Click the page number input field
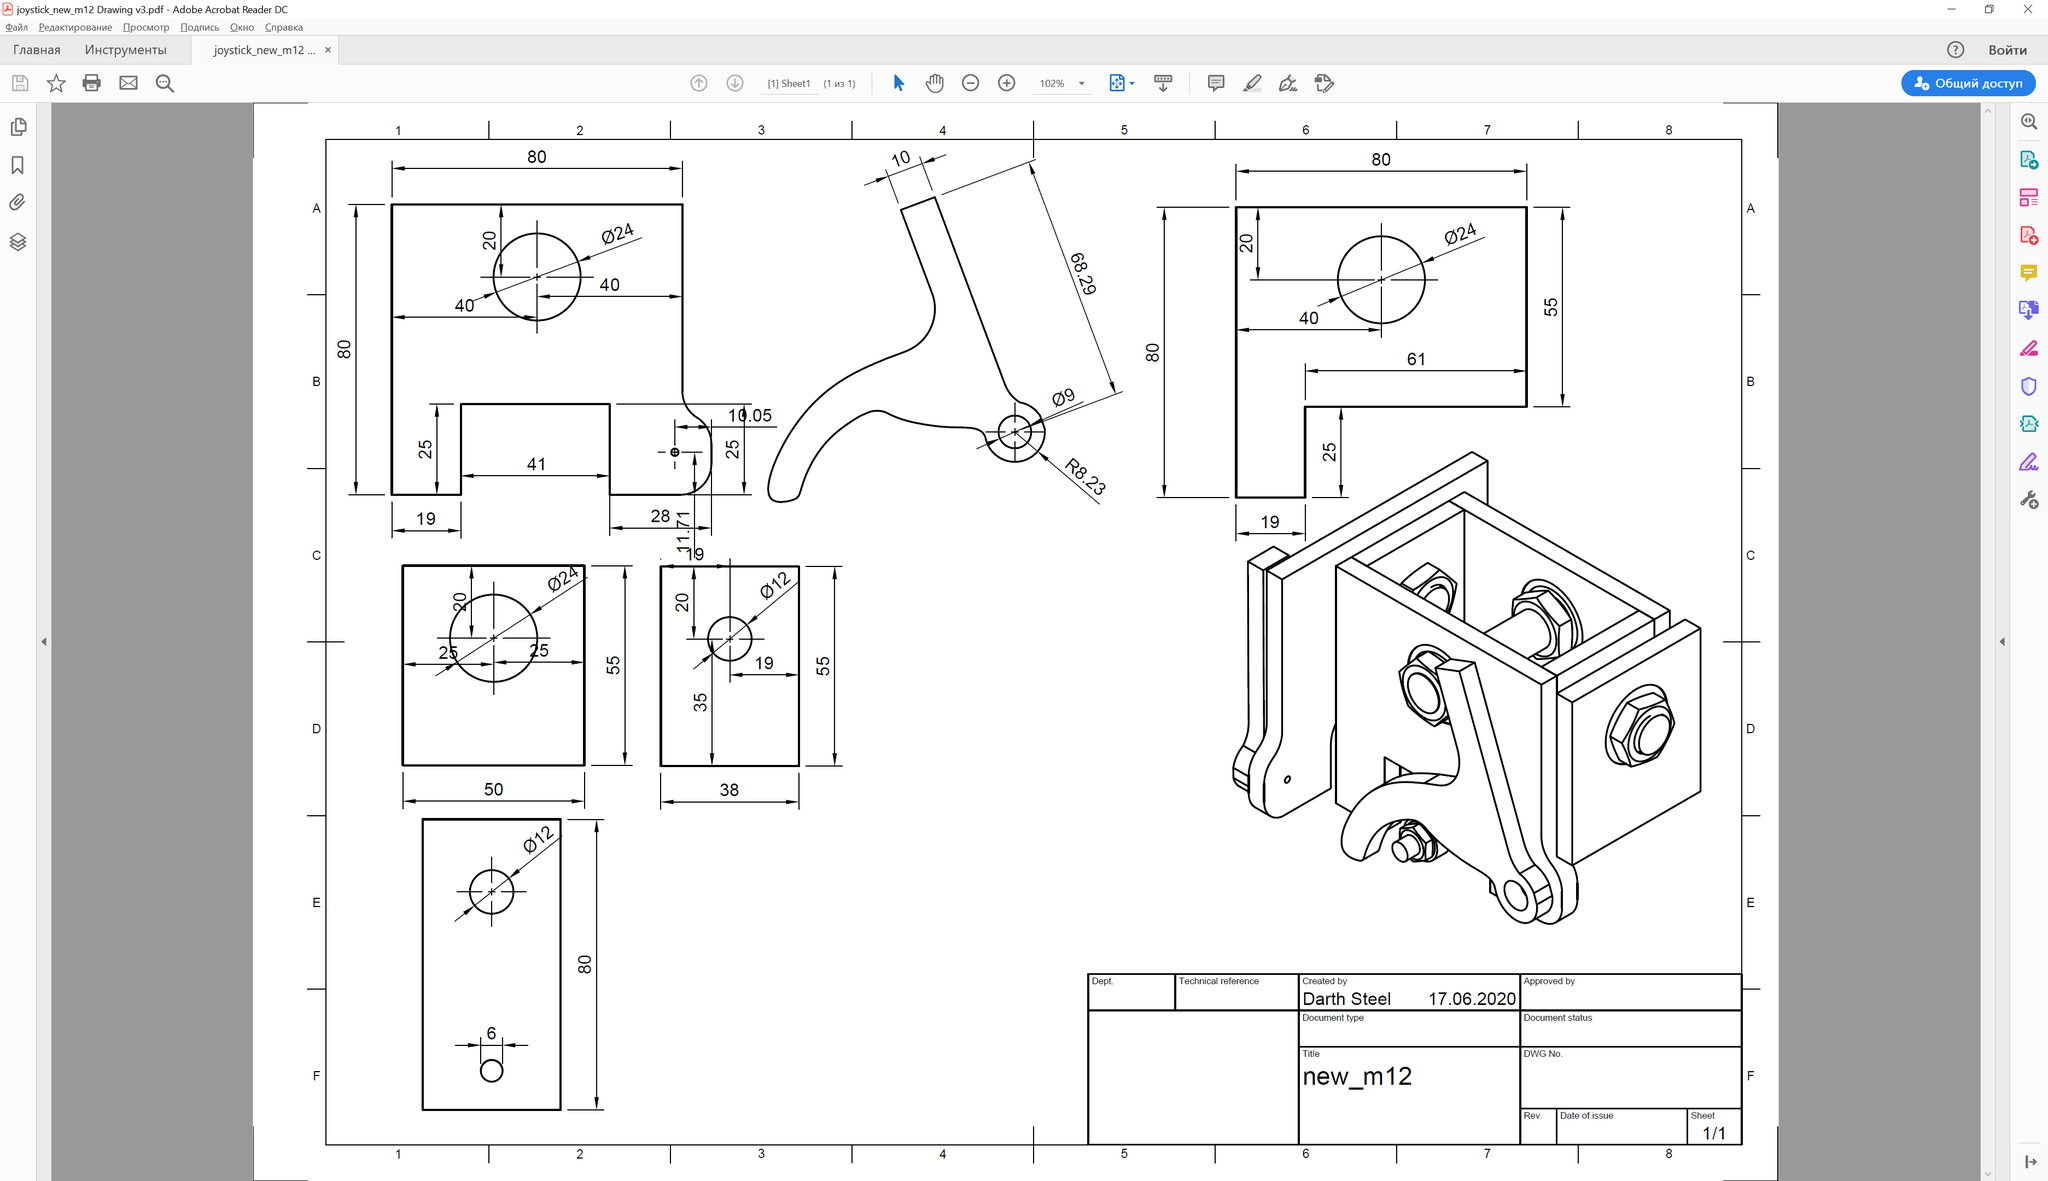 click(789, 84)
